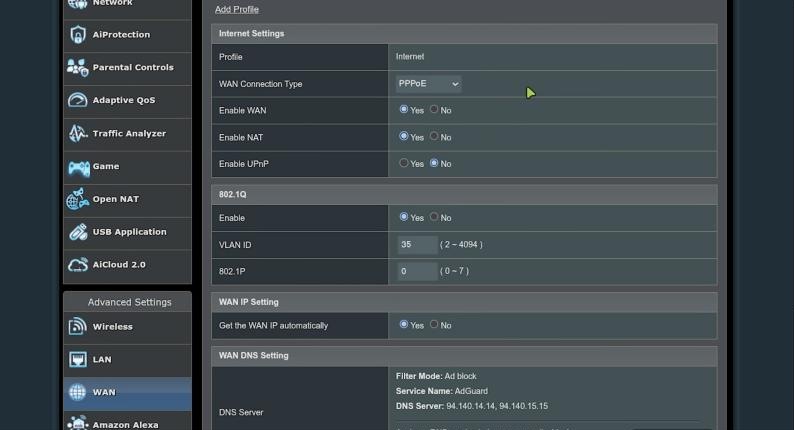Open the Parental Controls people icon

click(77, 67)
